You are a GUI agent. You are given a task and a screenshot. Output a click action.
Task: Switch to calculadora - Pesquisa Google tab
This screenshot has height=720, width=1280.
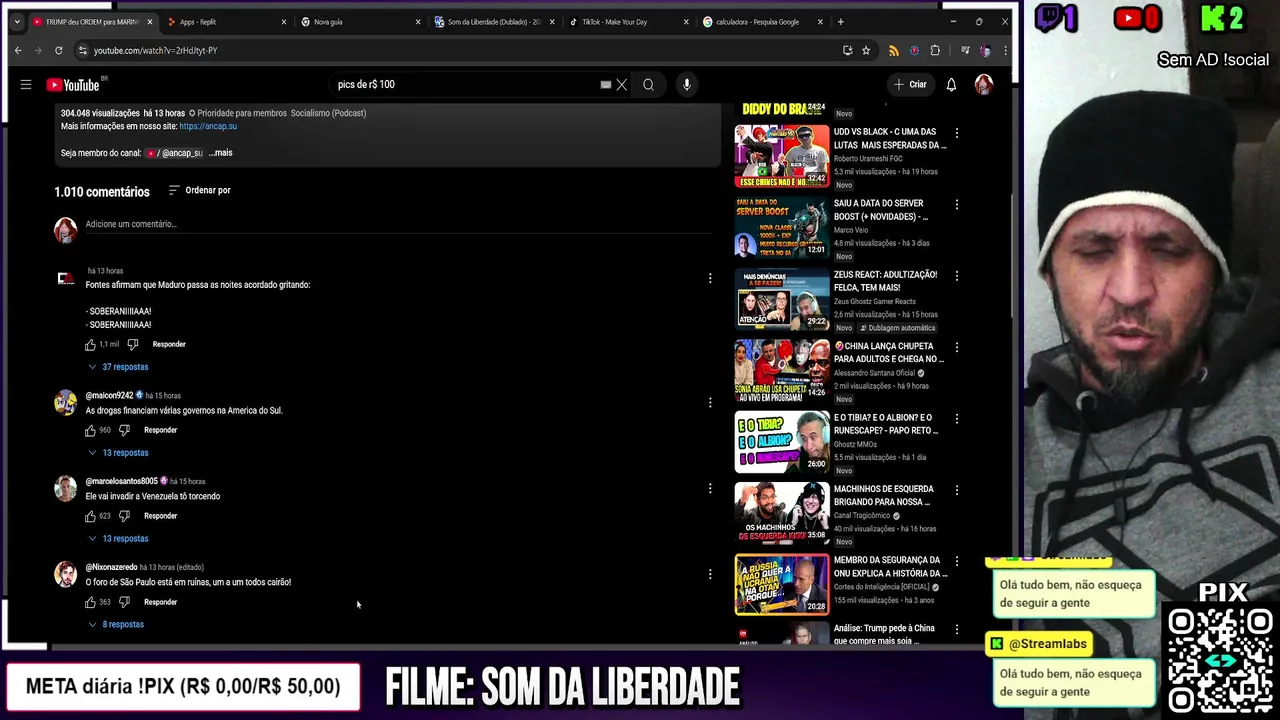(762, 21)
